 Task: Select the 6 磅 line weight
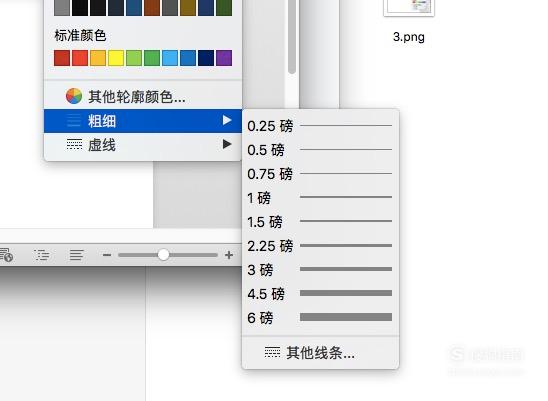click(320, 317)
